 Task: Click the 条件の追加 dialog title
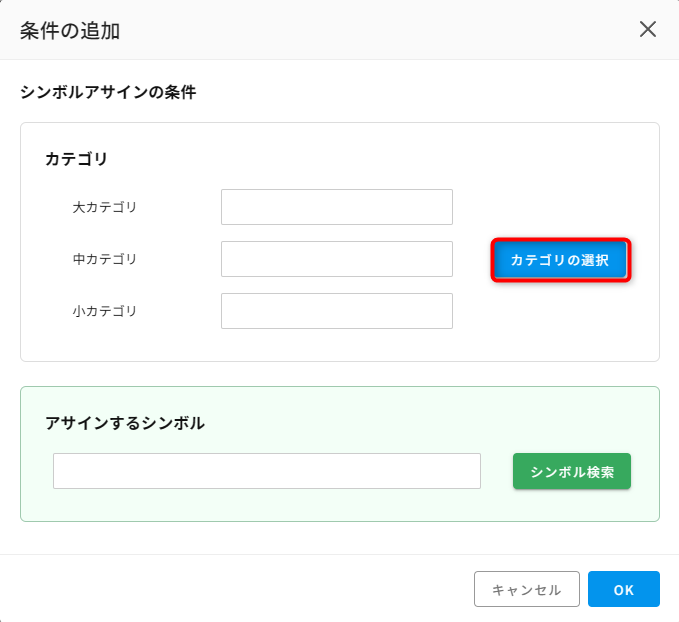coord(70,31)
